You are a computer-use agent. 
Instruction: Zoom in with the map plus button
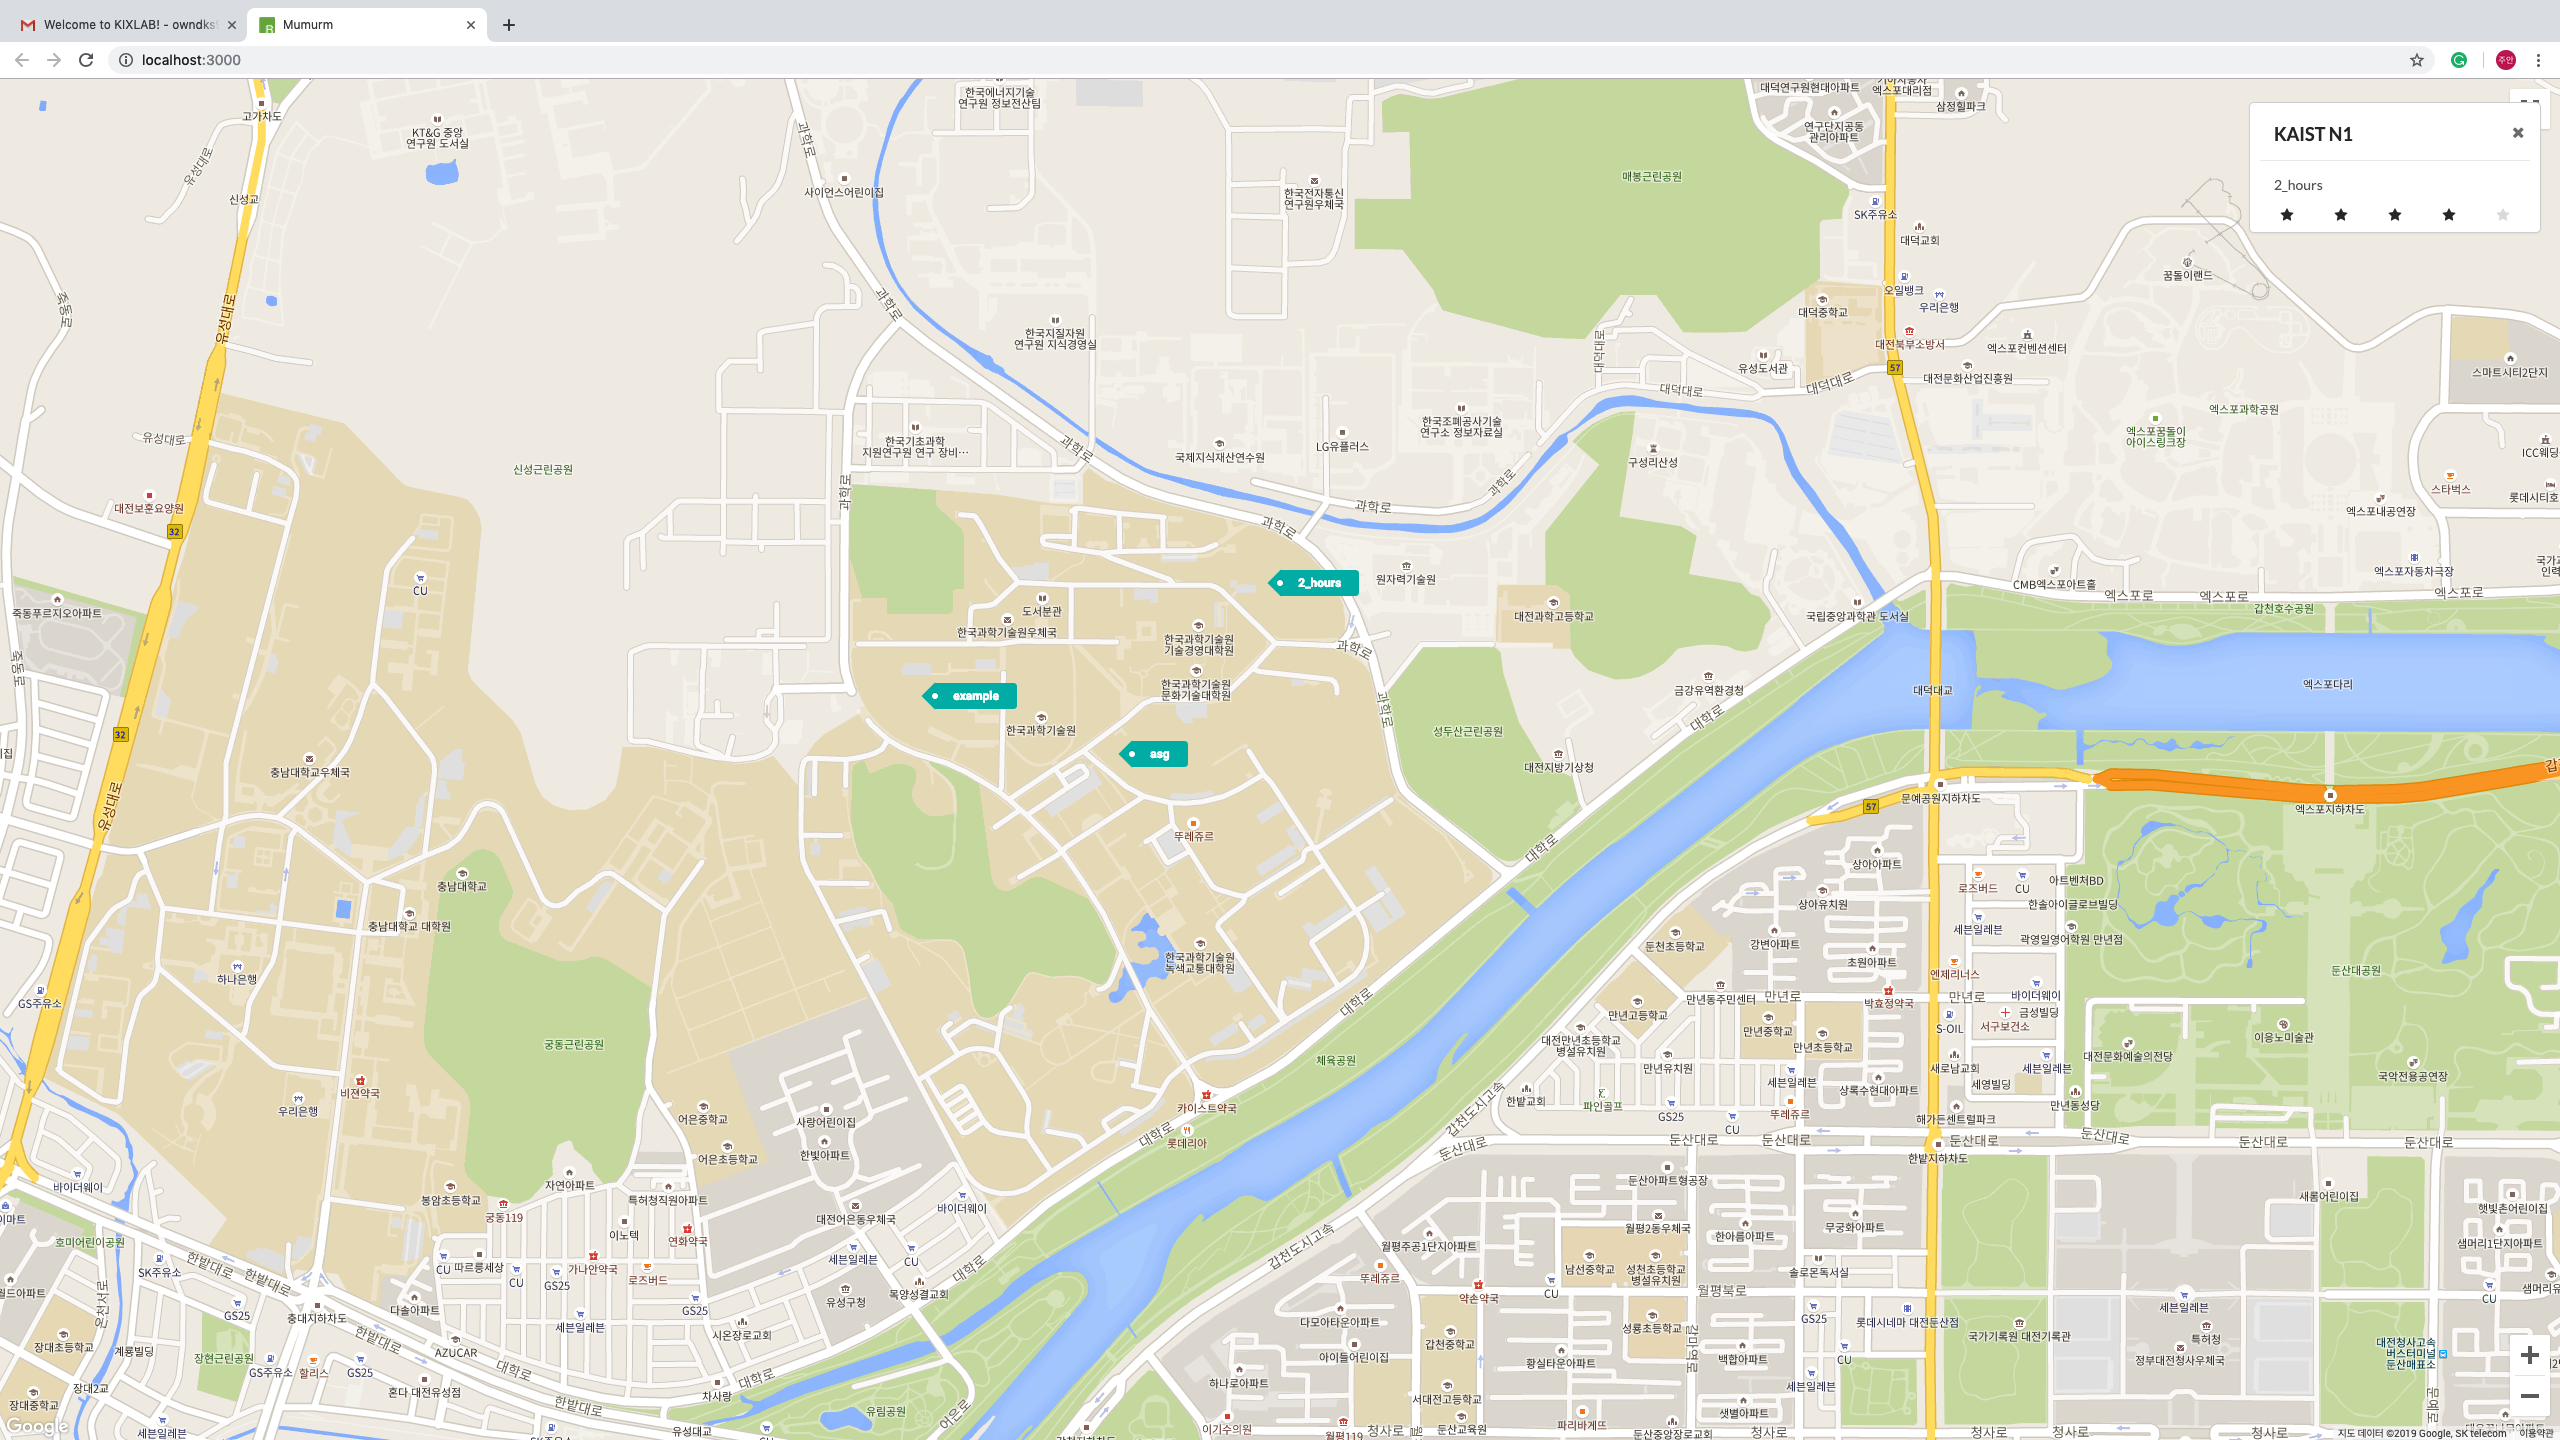(x=2529, y=1355)
